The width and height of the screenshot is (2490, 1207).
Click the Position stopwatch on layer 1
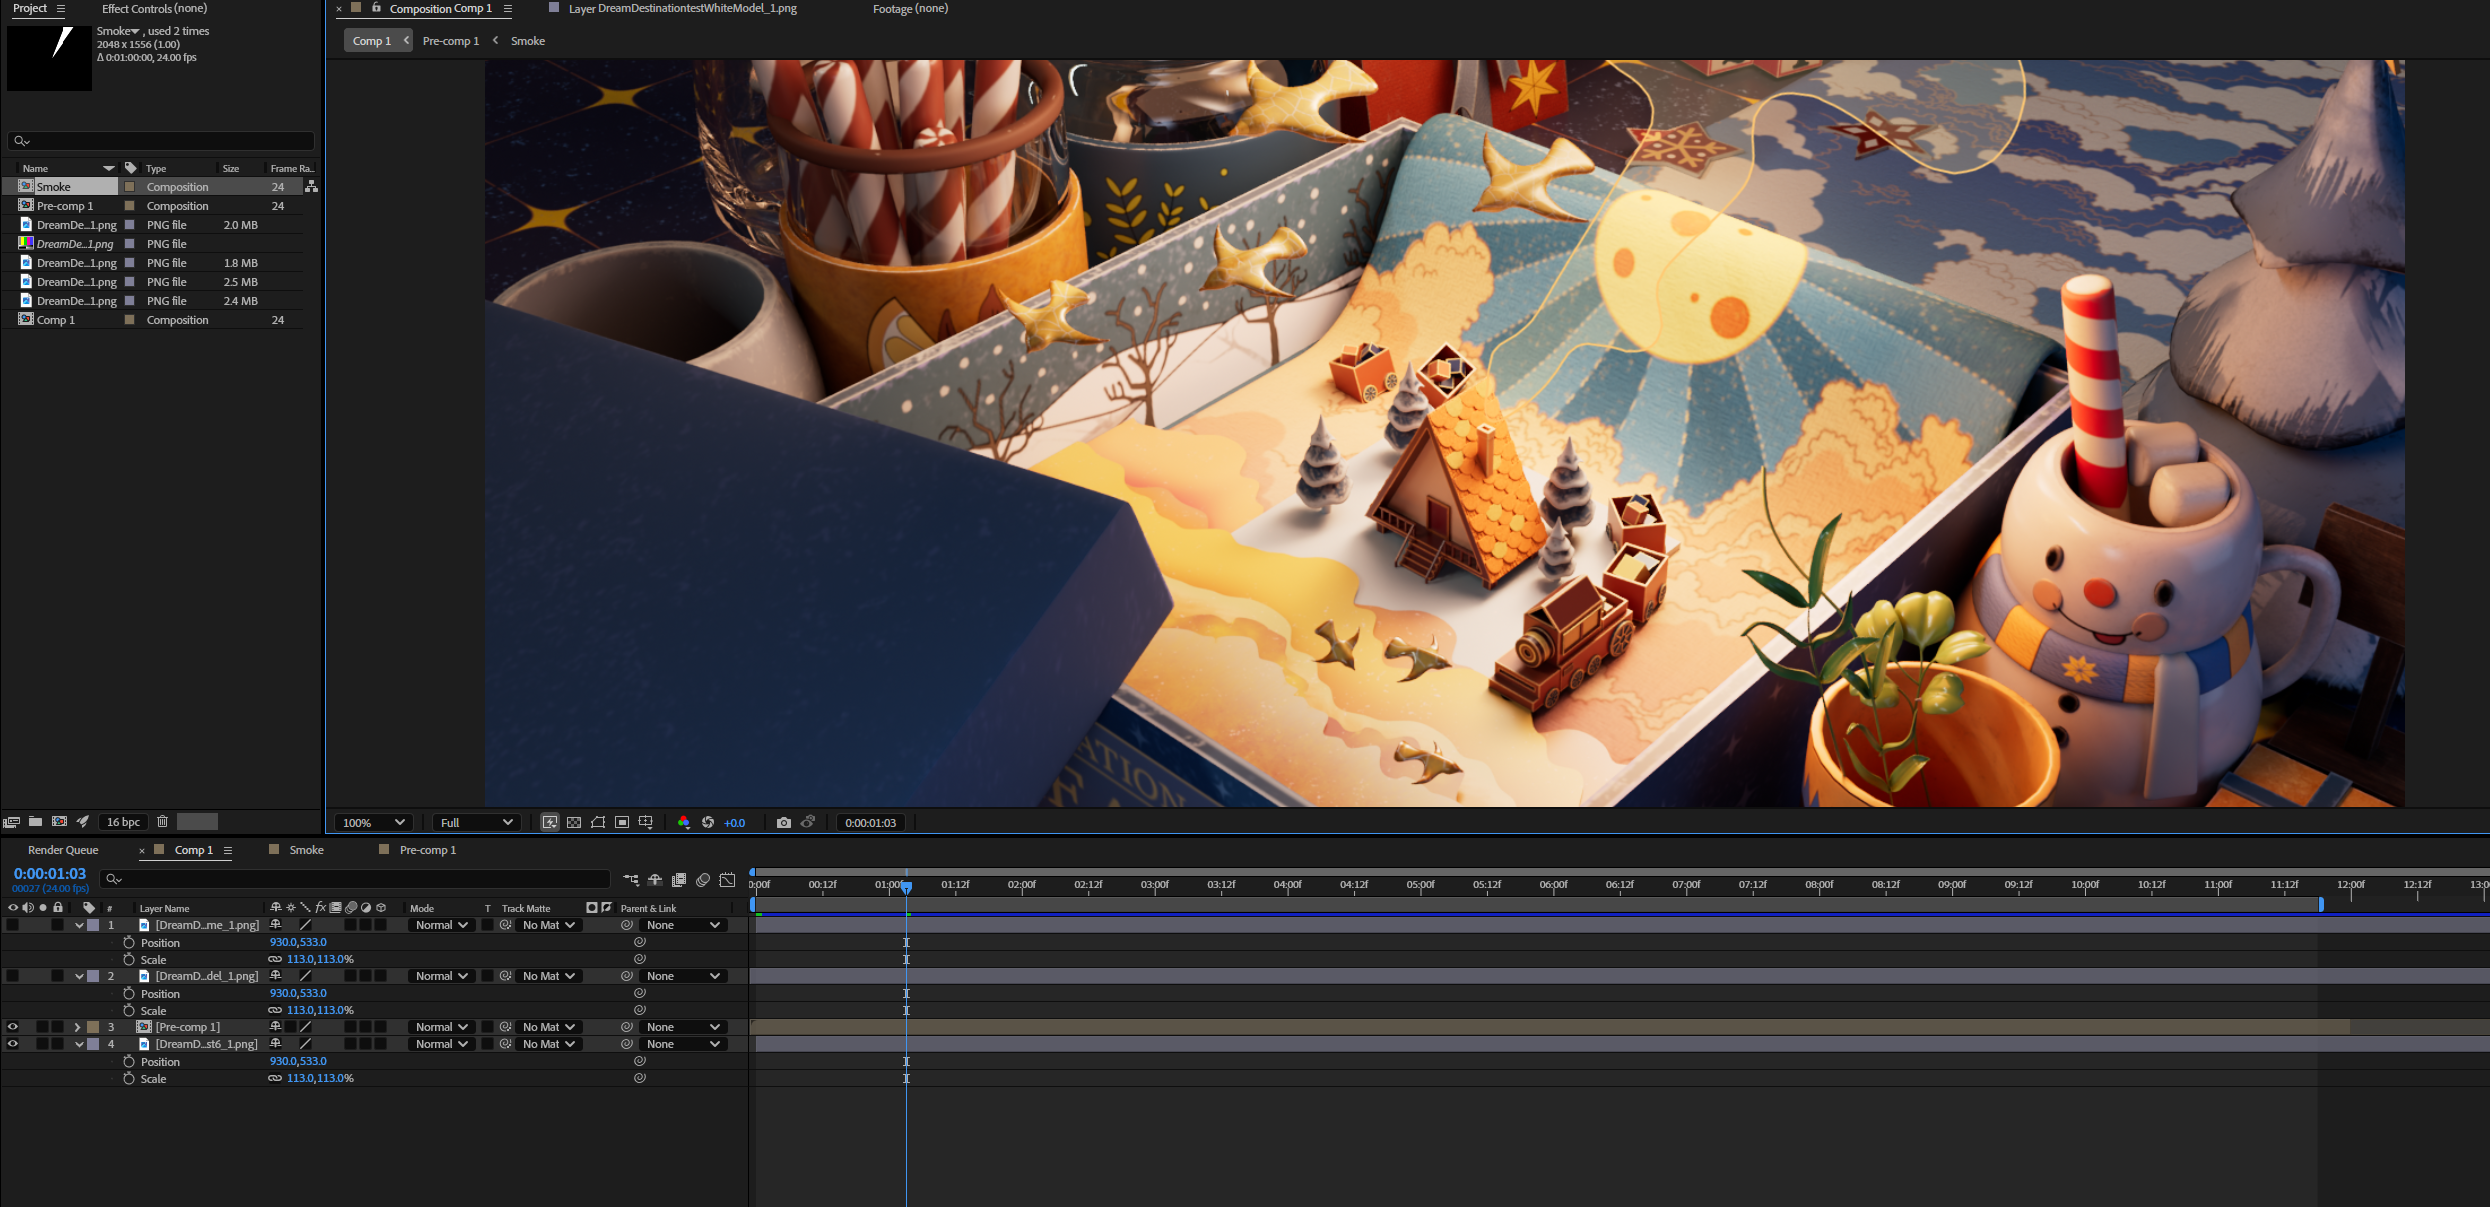point(129,943)
